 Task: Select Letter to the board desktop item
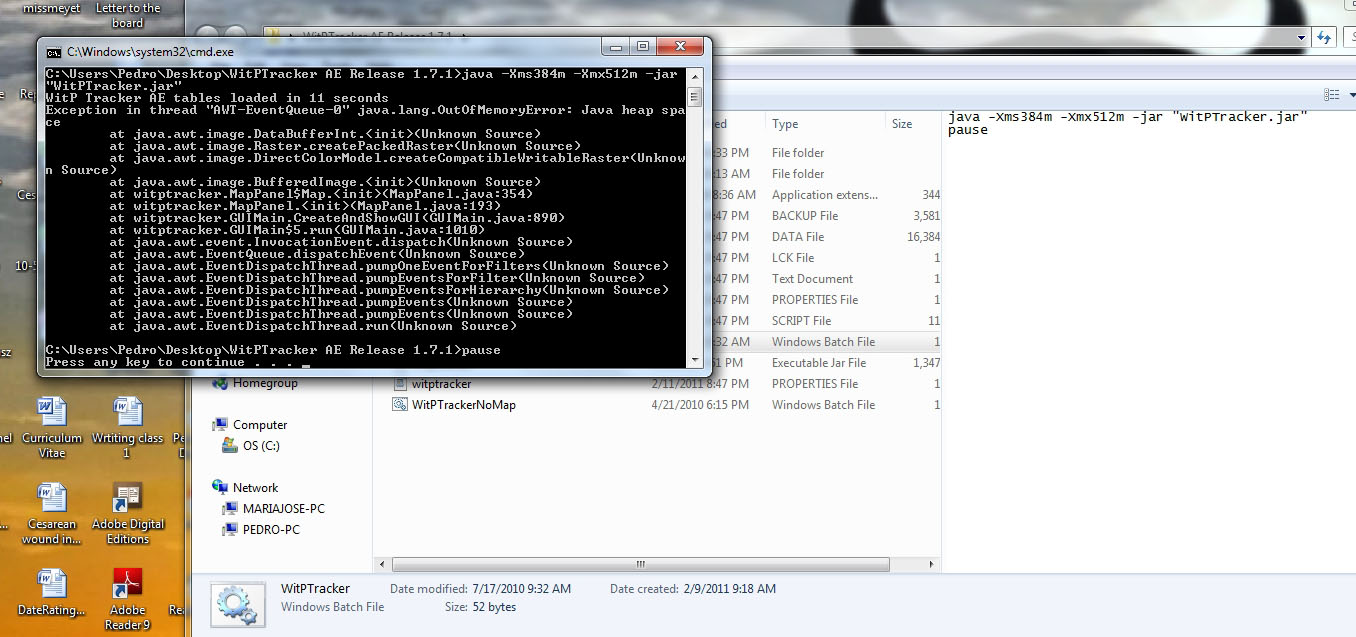point(127,15)
